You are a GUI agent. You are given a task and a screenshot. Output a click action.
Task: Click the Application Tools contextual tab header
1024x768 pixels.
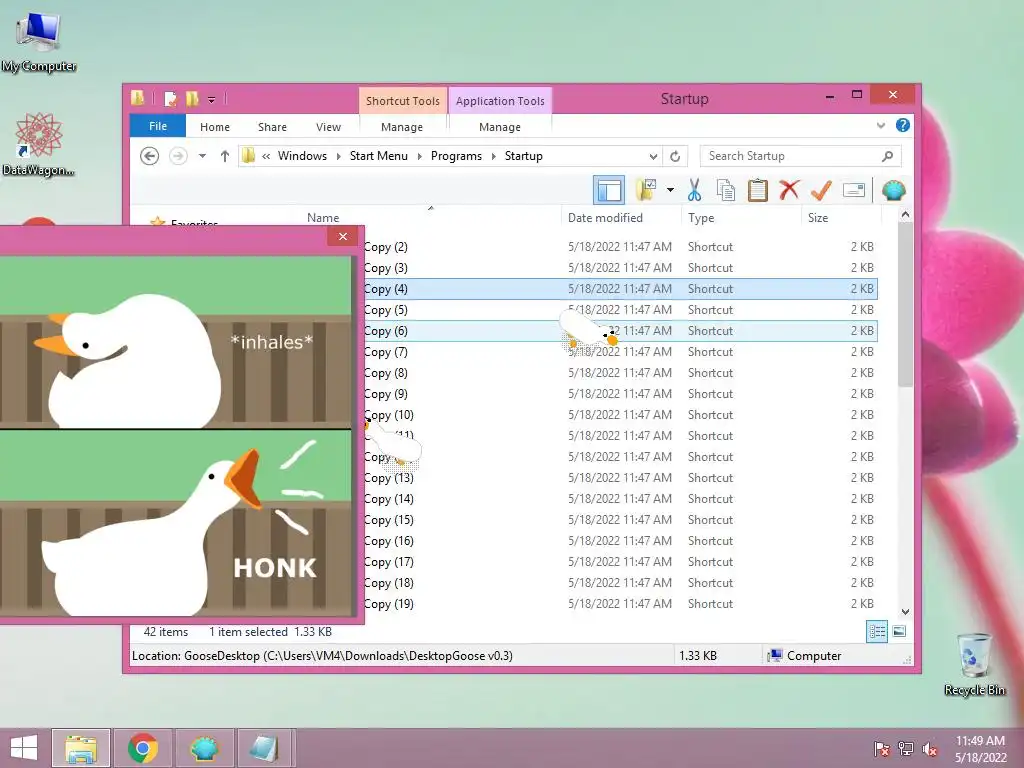500,101
